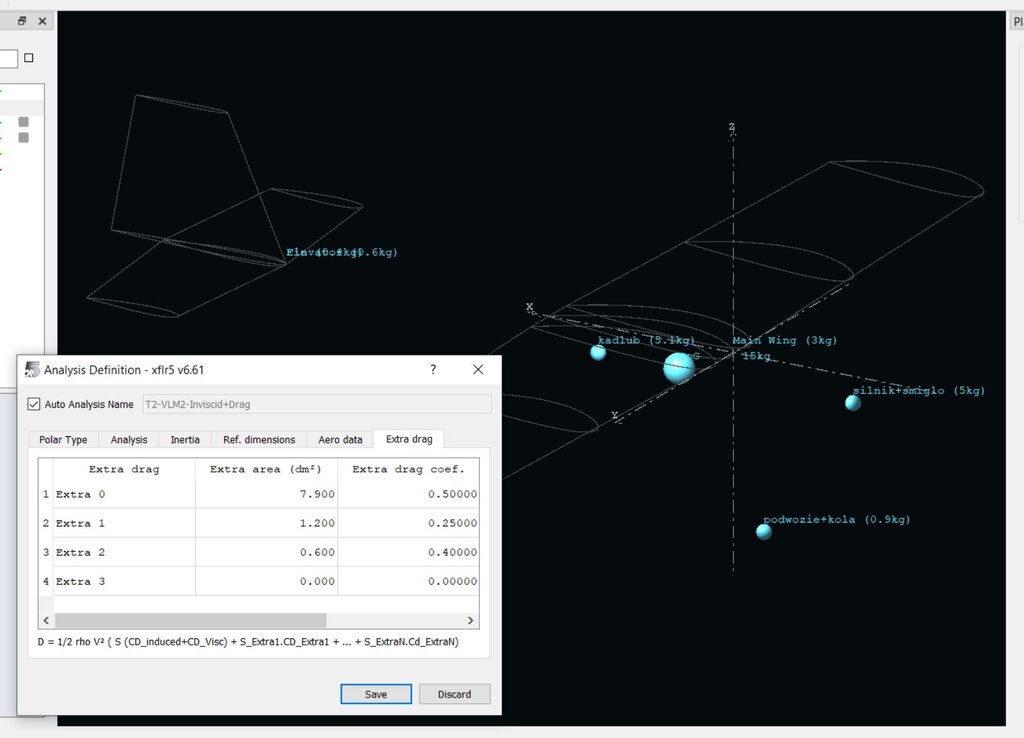
Task: Float the left dock panel
Action: tap(22, 21)
